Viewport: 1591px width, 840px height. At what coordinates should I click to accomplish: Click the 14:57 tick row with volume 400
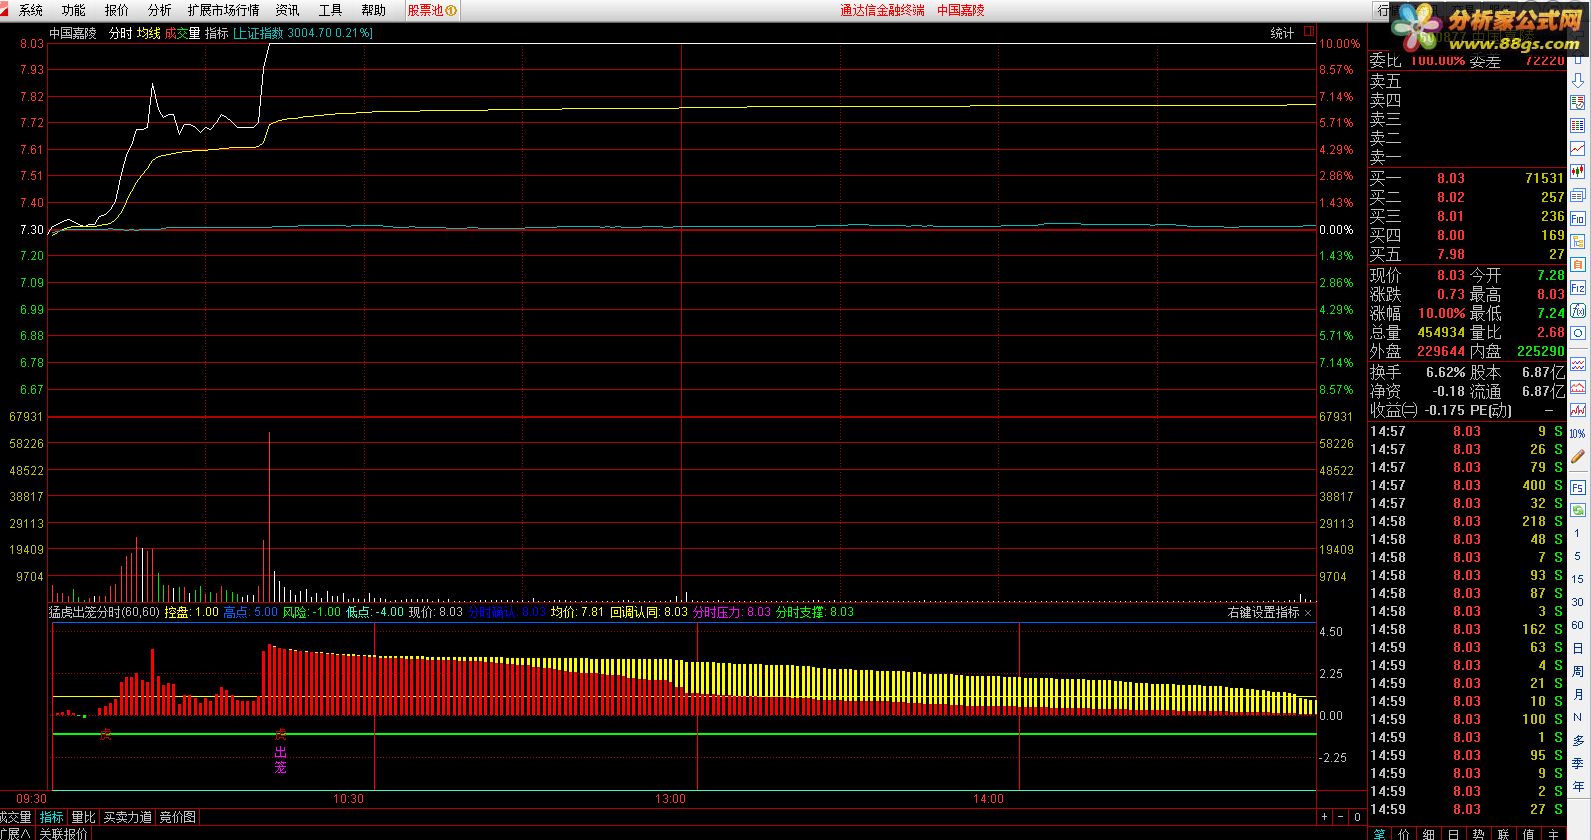[1466, 485]
